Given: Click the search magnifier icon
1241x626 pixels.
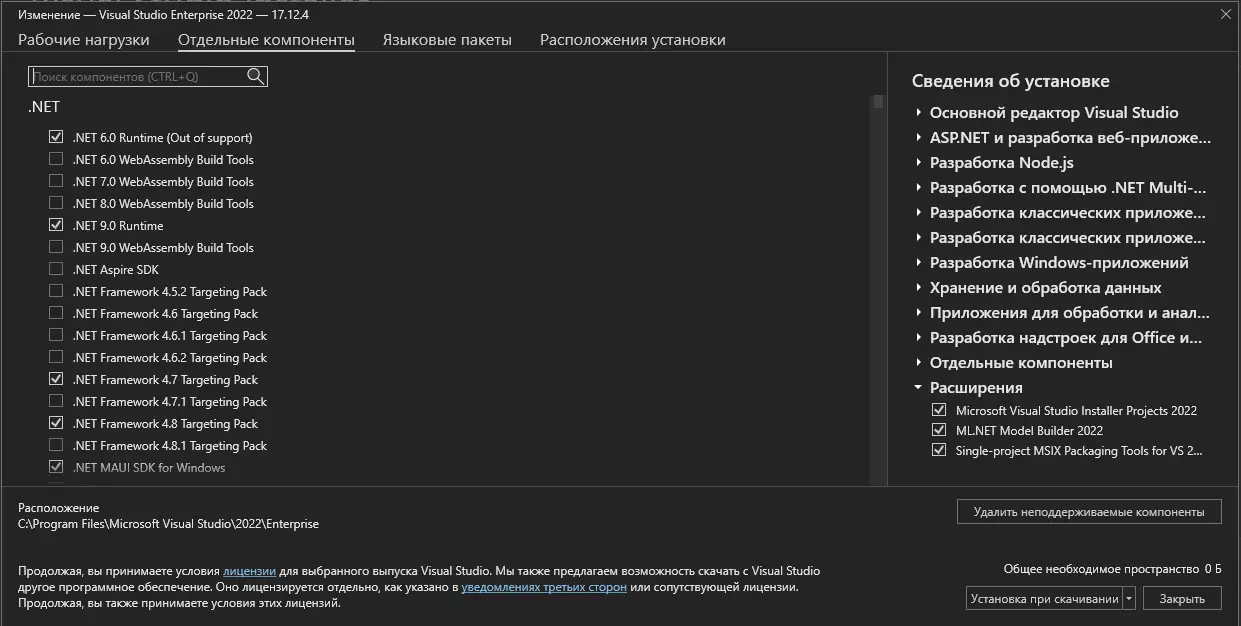Looking at the screenshot, I should pos(256,76).
